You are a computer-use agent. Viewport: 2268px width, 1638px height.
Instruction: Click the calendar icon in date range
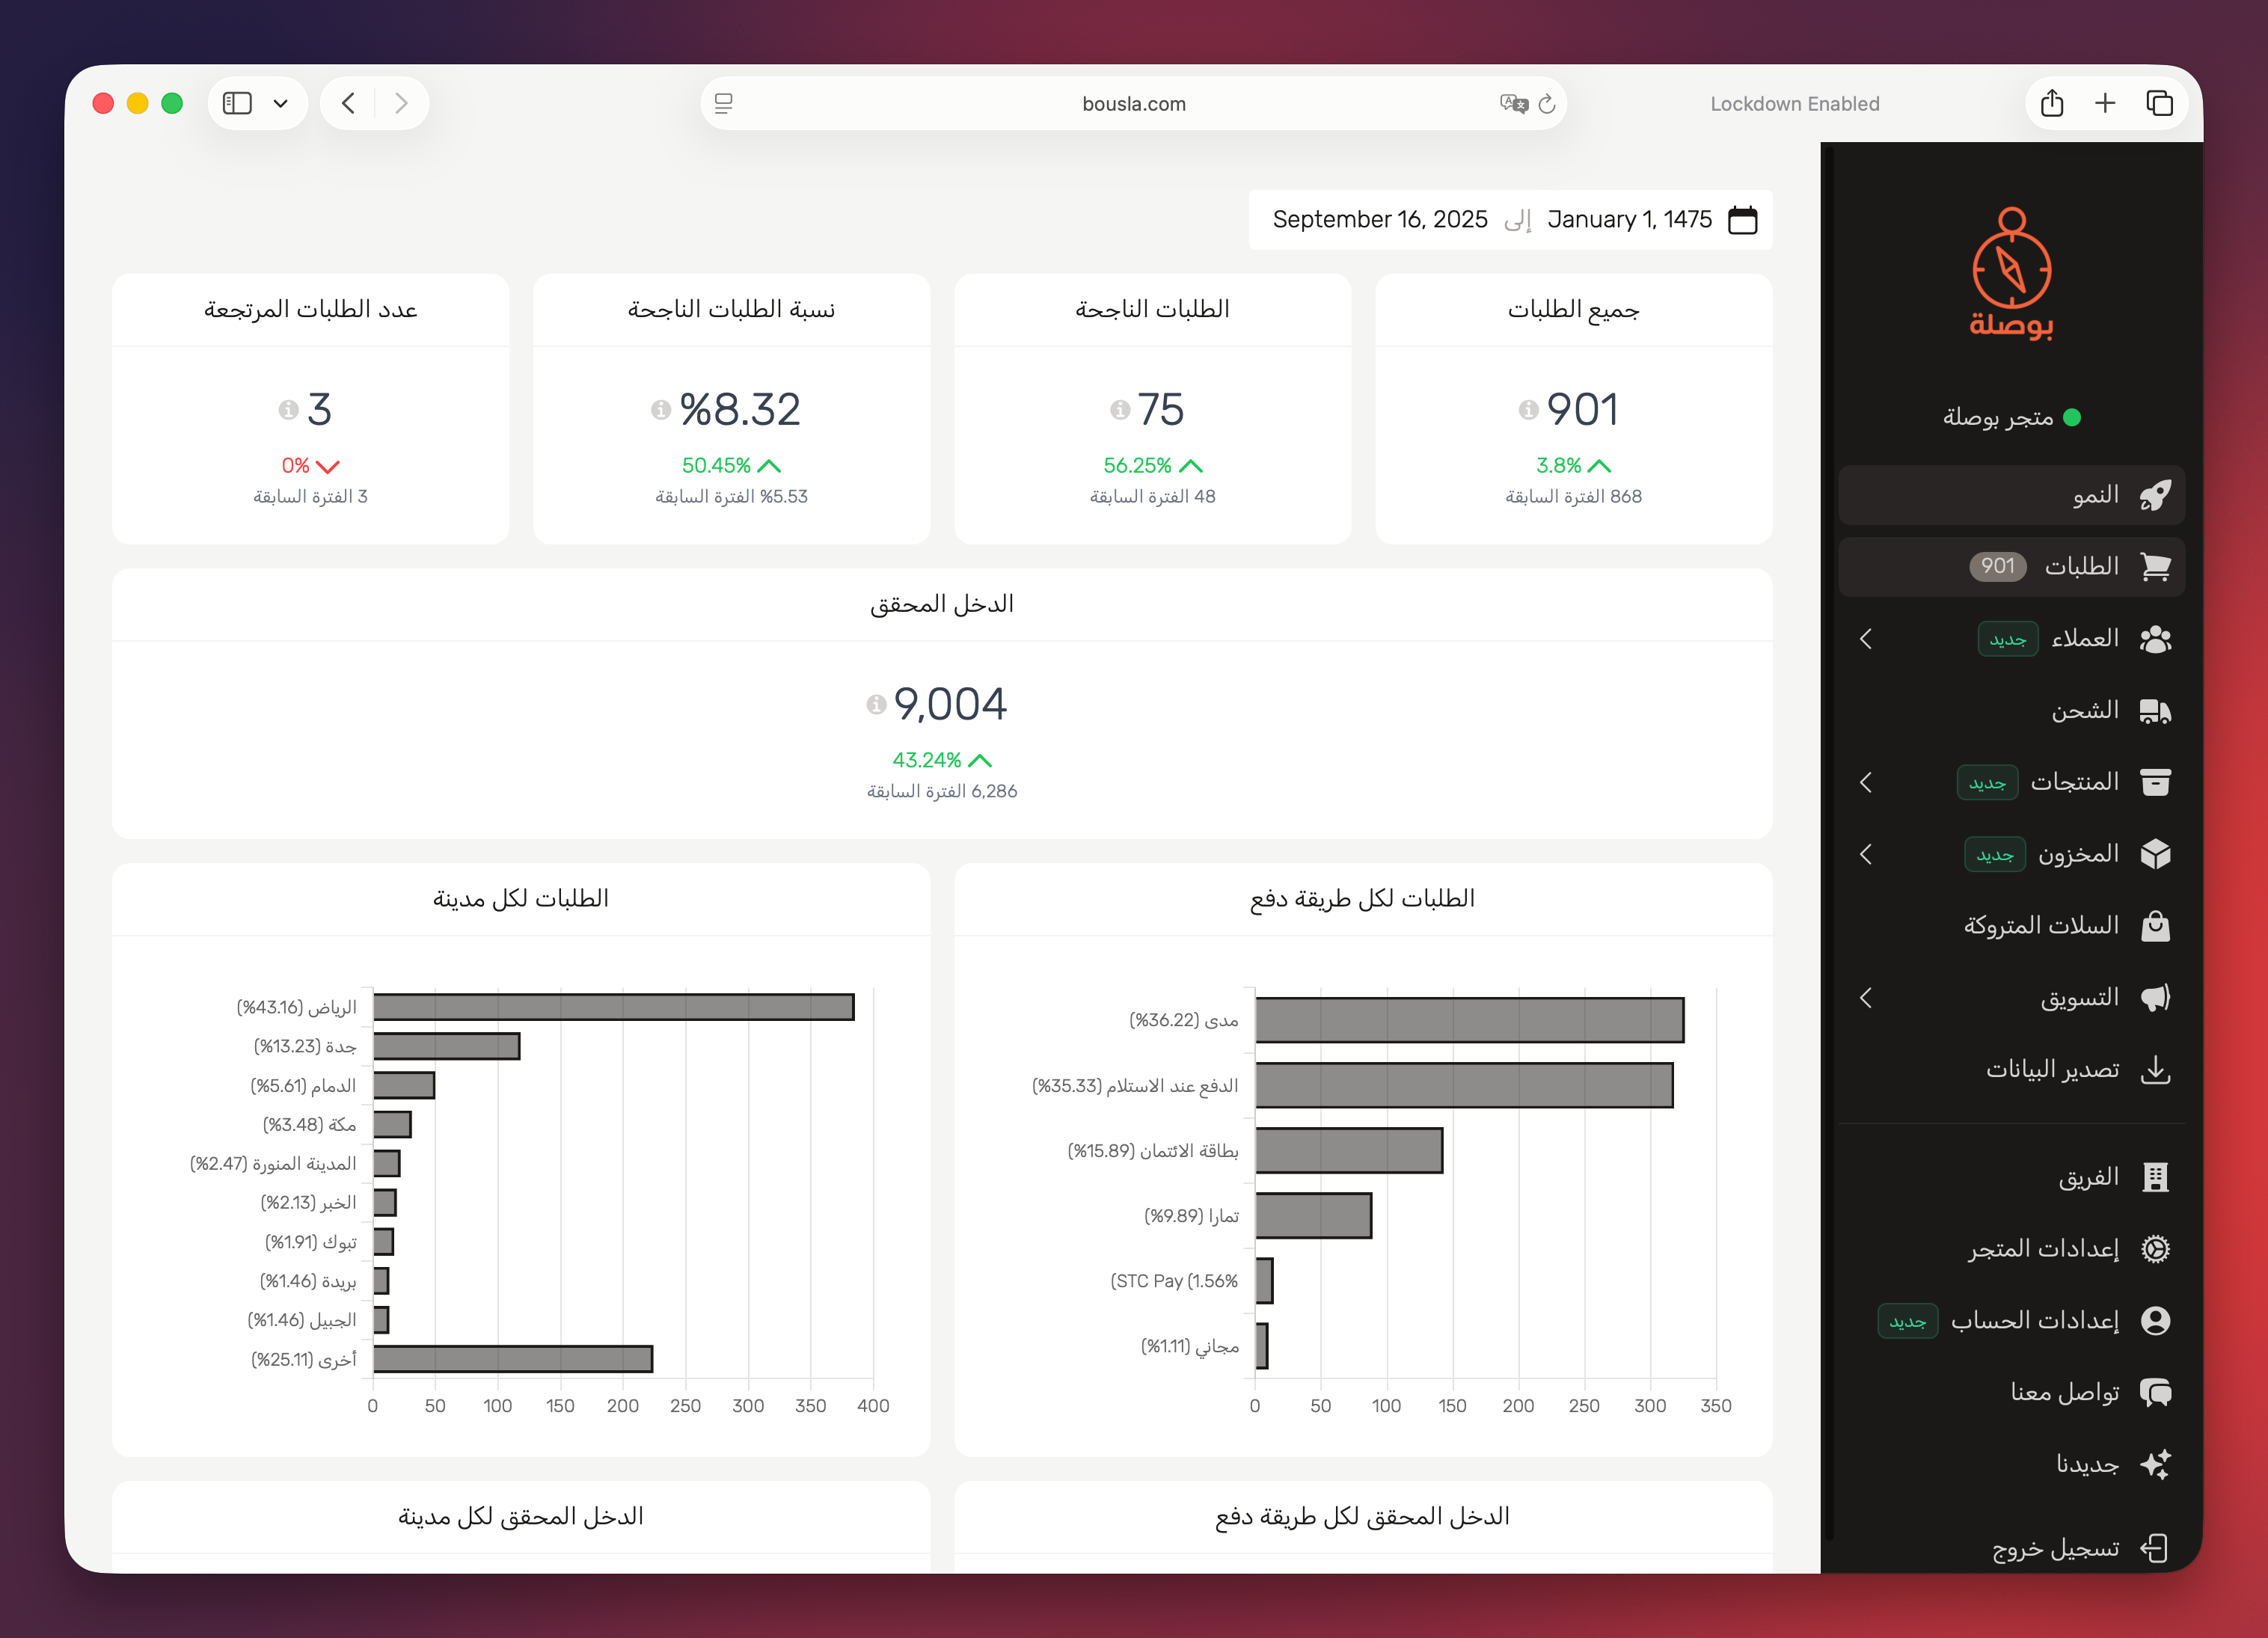(x=1742, y=220)
